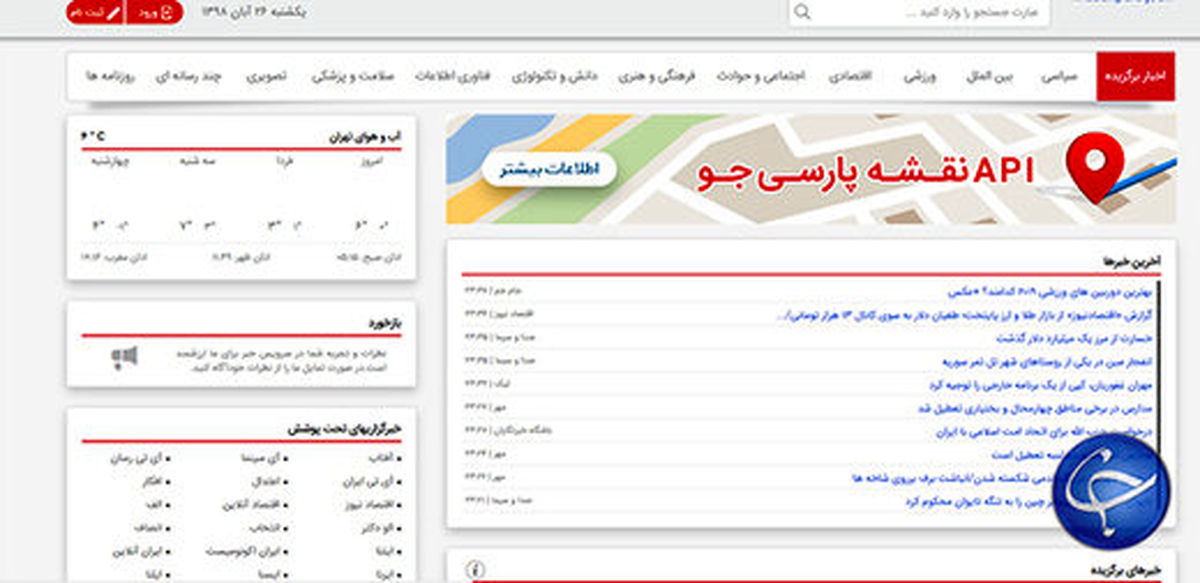This screenshot has width=1200, height=583.
Task: Open the چند رسانه ای menu item
Action: click(187, 76)
